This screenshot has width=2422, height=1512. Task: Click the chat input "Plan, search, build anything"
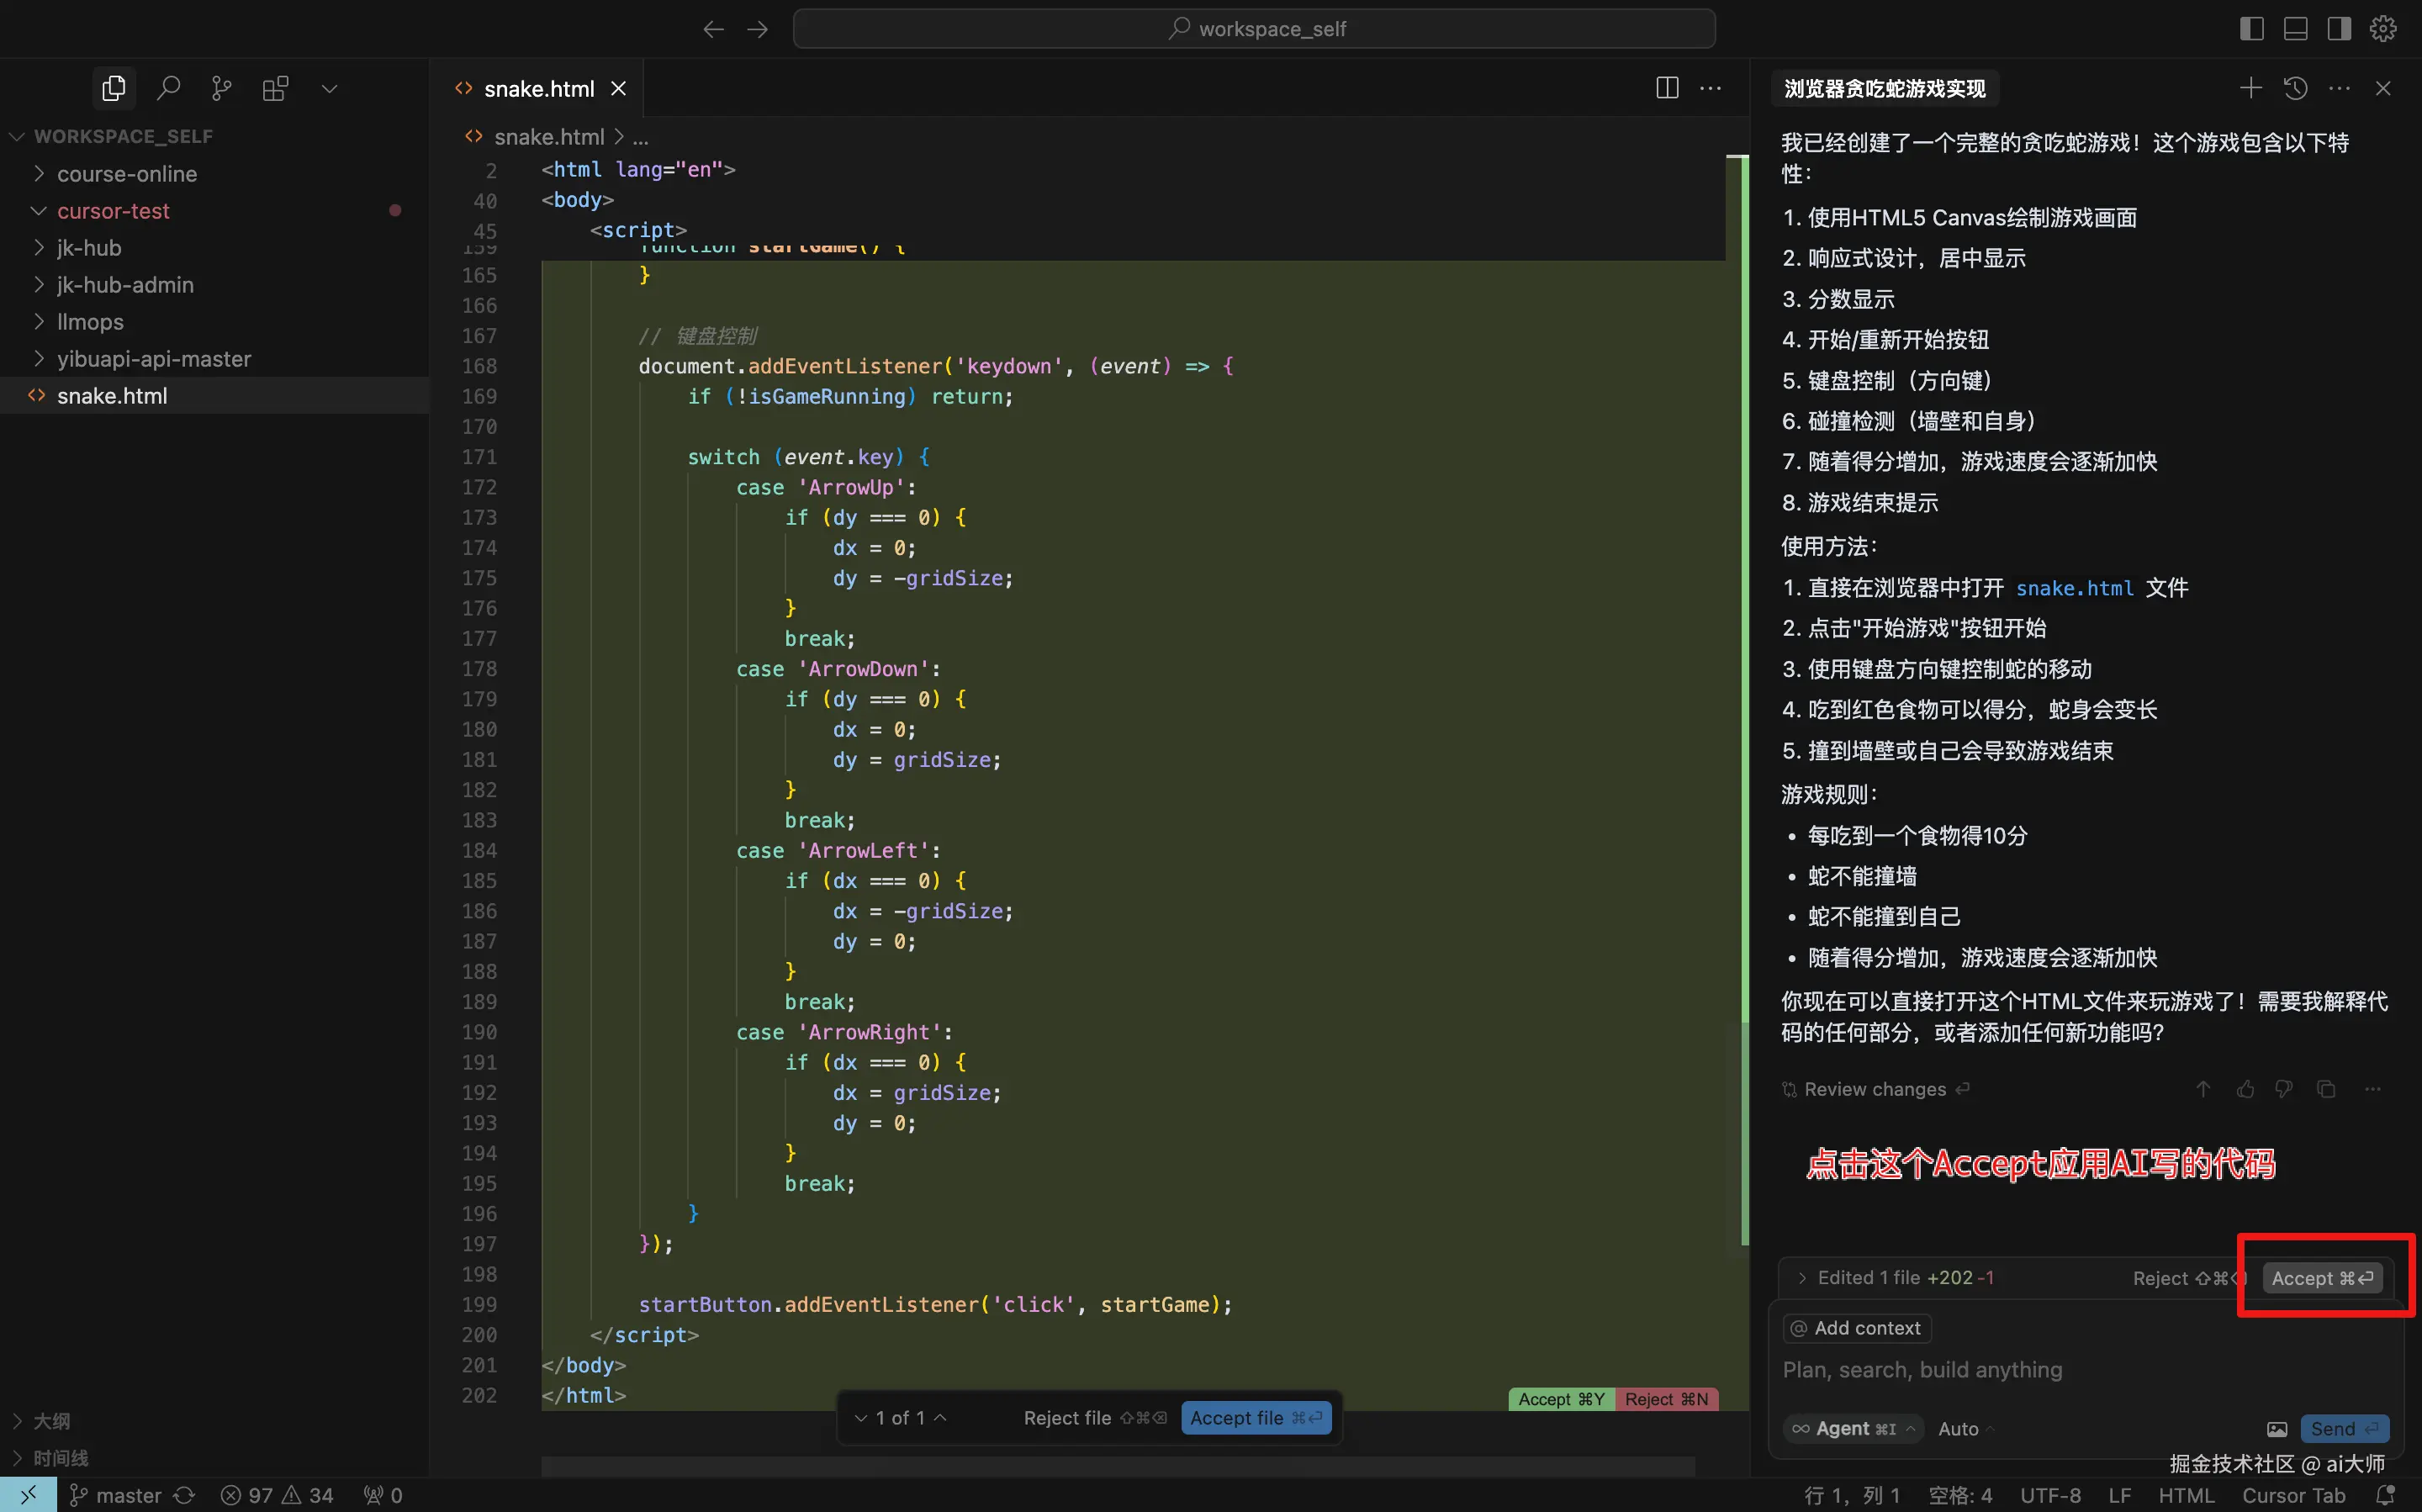point(1922,1370)
